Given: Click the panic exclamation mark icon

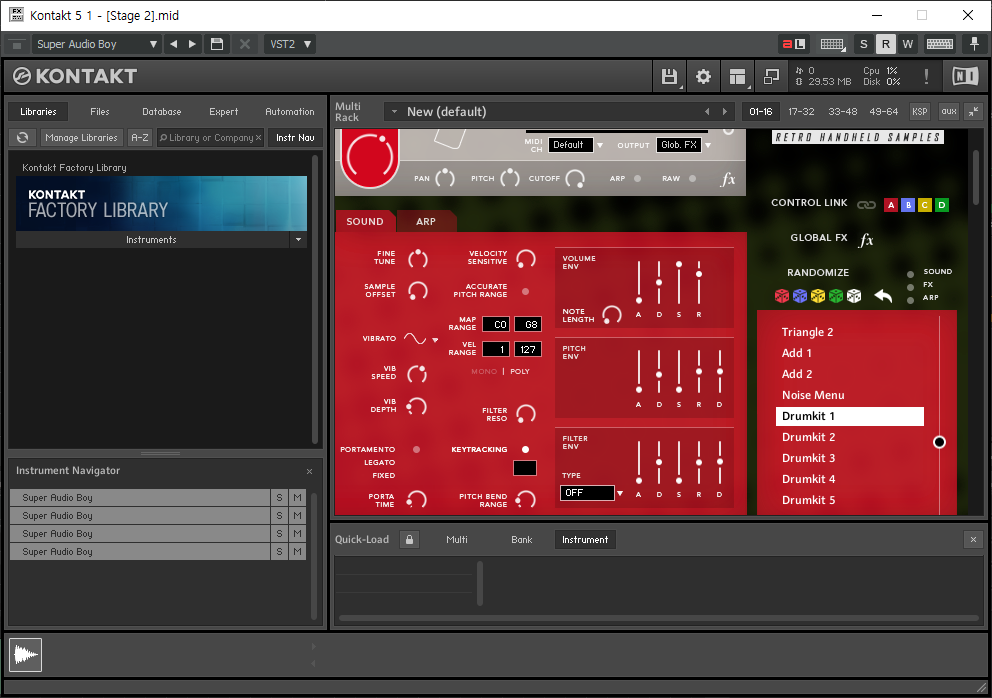Looking at the screenshot, I should (x=926, y=77).
